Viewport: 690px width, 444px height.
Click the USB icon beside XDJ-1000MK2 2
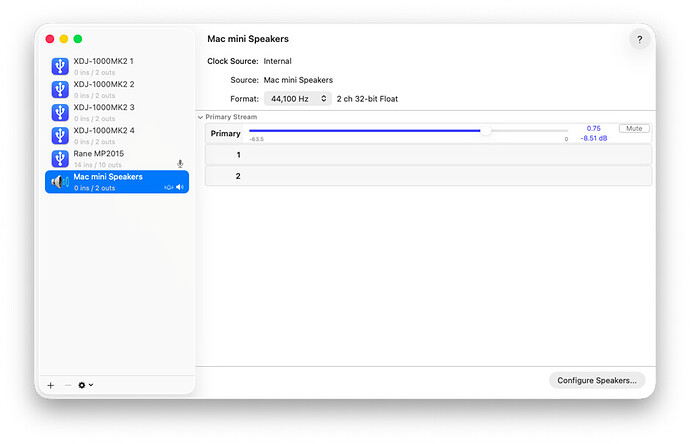point(60,89)
